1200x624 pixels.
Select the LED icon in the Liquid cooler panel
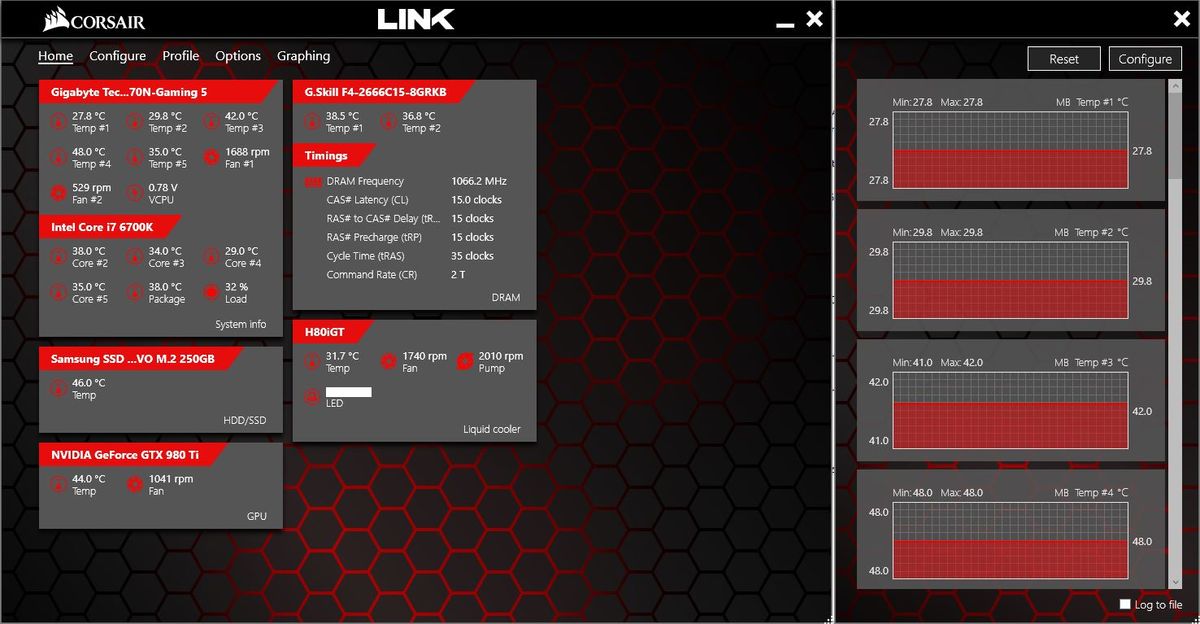[x=313, y=396]
